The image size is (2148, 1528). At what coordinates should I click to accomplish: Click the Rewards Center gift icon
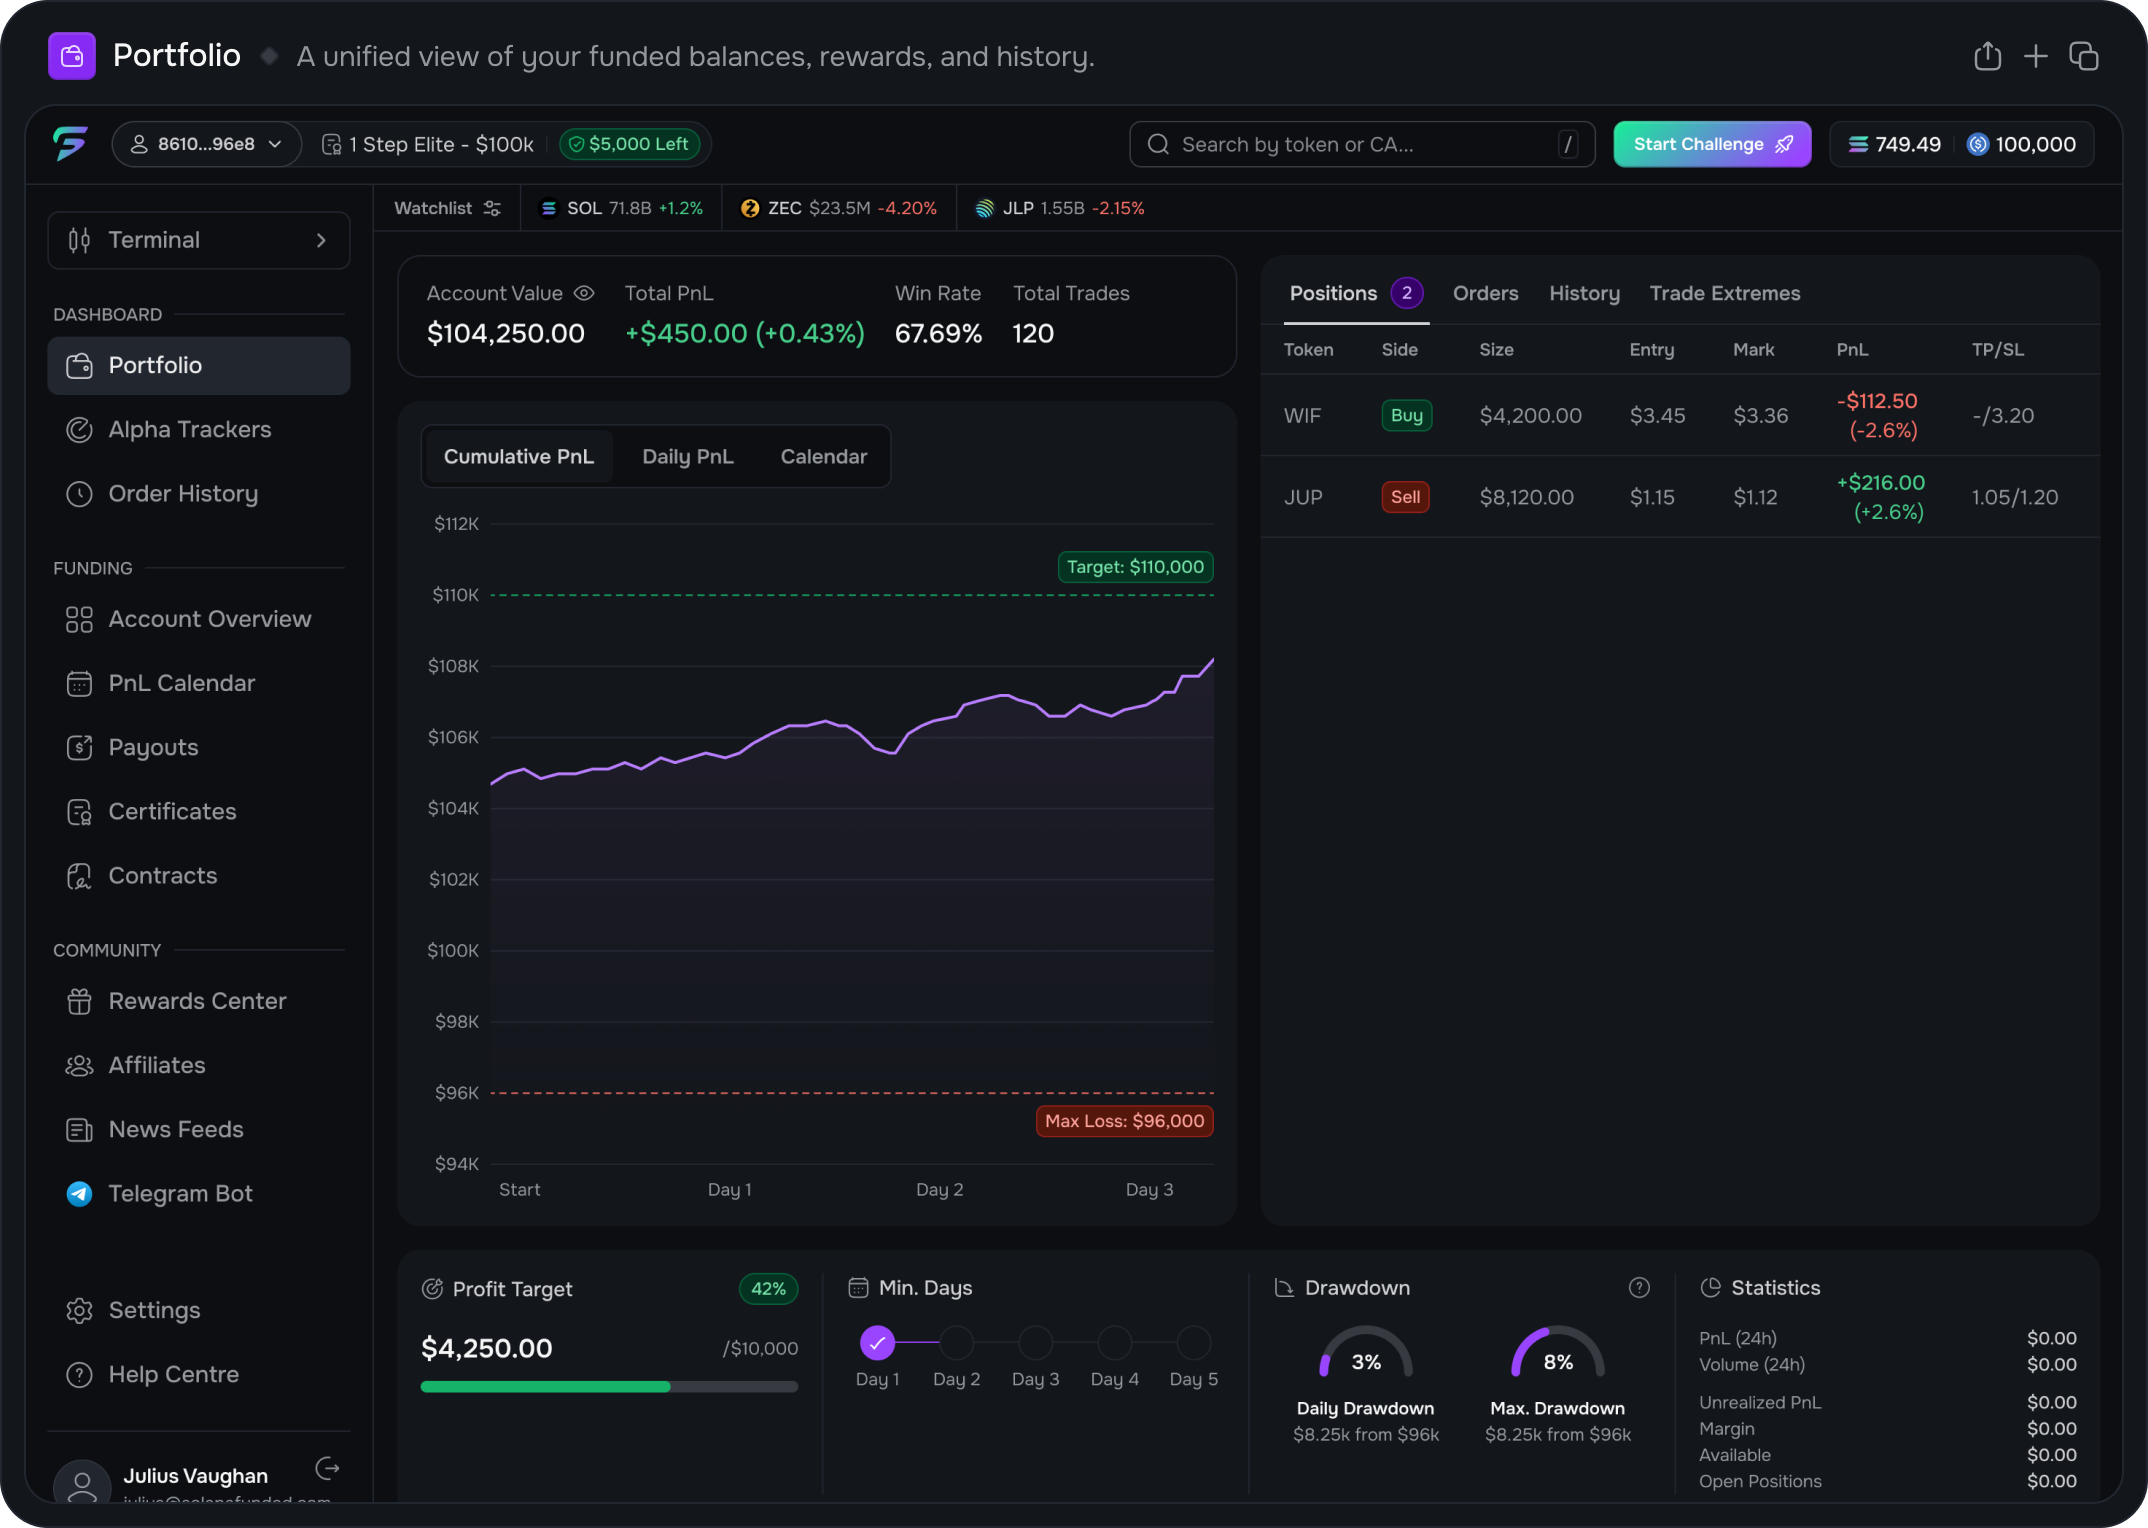[79, 1001]
